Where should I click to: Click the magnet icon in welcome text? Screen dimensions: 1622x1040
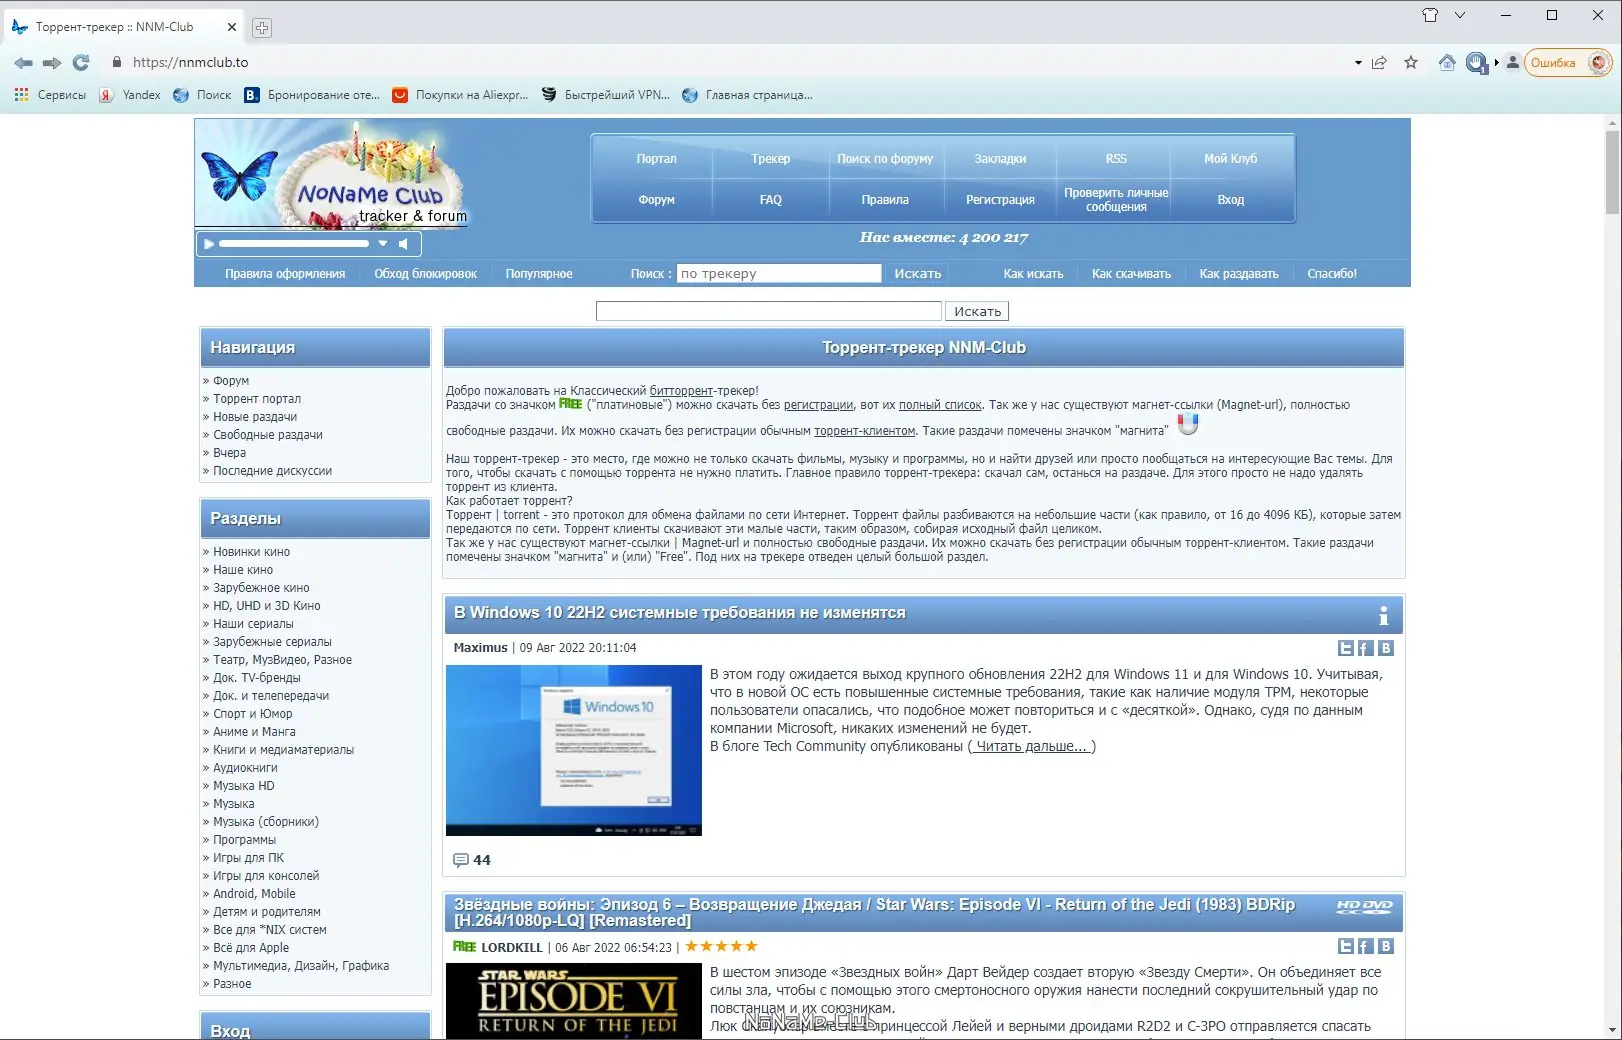(x=1187, y=425)
